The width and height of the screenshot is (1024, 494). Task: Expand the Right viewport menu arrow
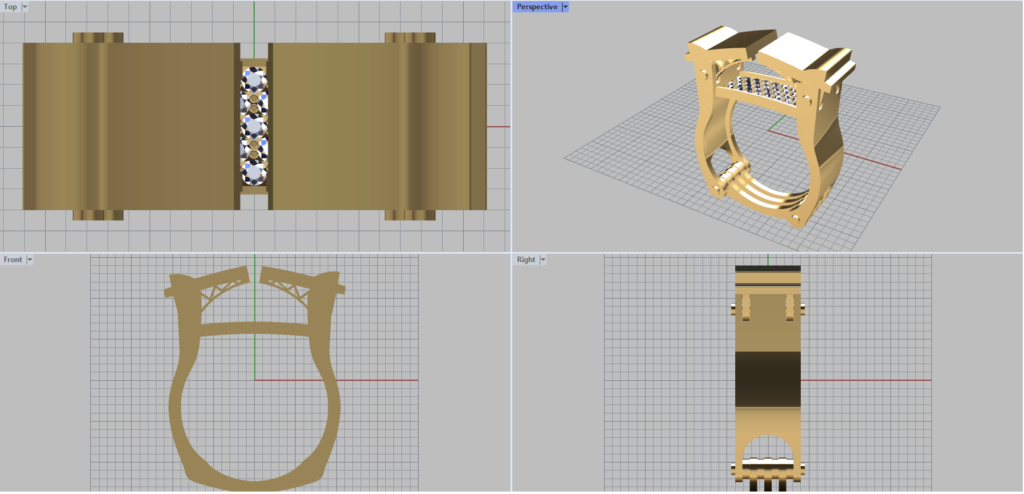[542, 259]
